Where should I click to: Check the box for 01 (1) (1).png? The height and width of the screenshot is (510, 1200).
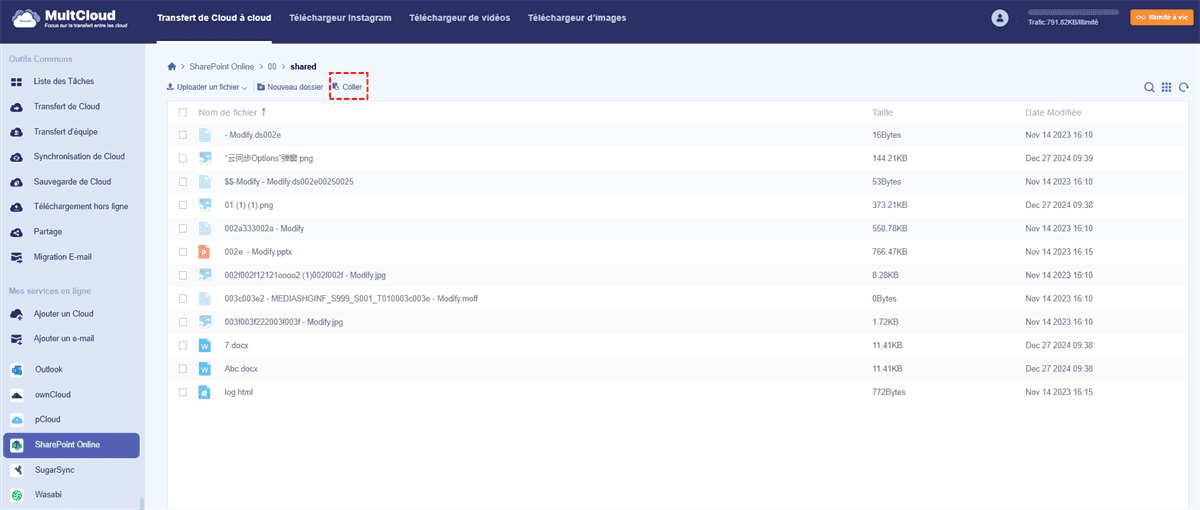pyautogui.click(x=183, y=205)
